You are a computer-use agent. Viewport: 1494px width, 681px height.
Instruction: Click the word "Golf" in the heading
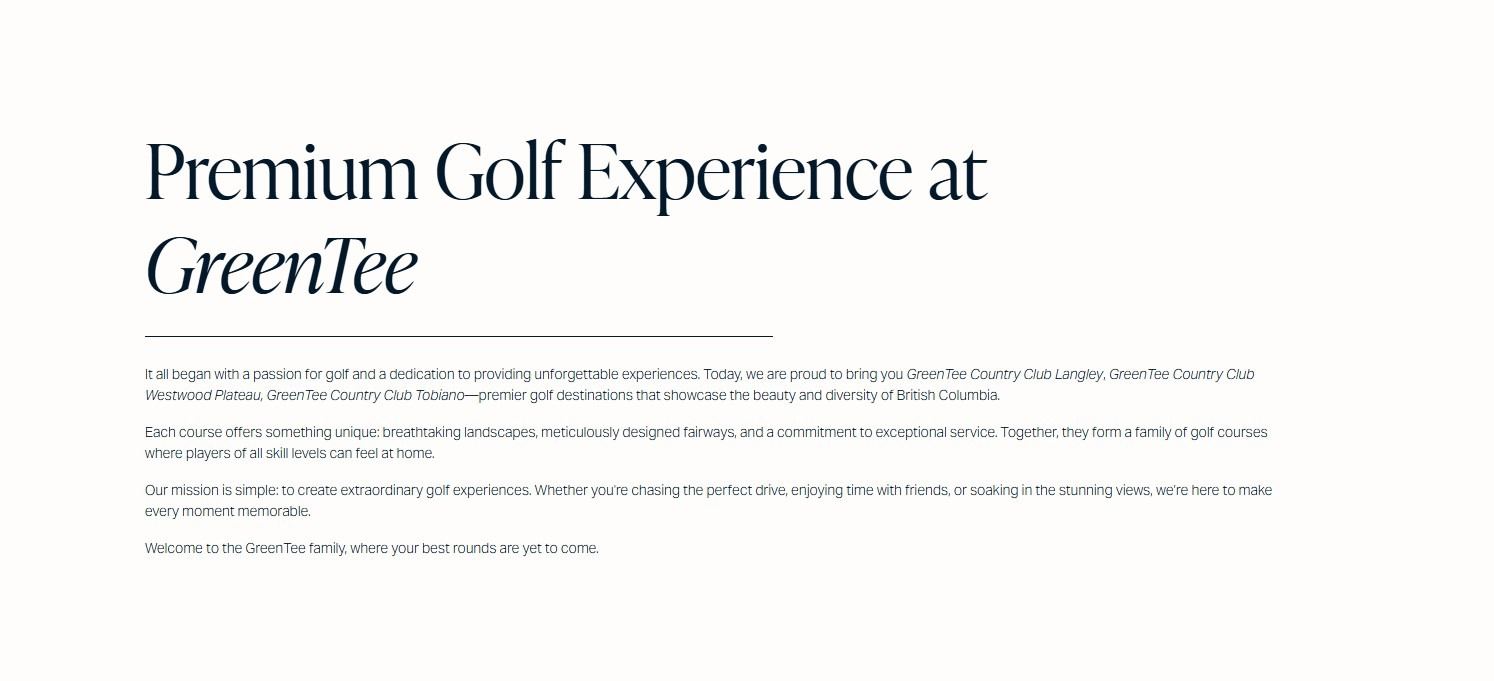499,173
